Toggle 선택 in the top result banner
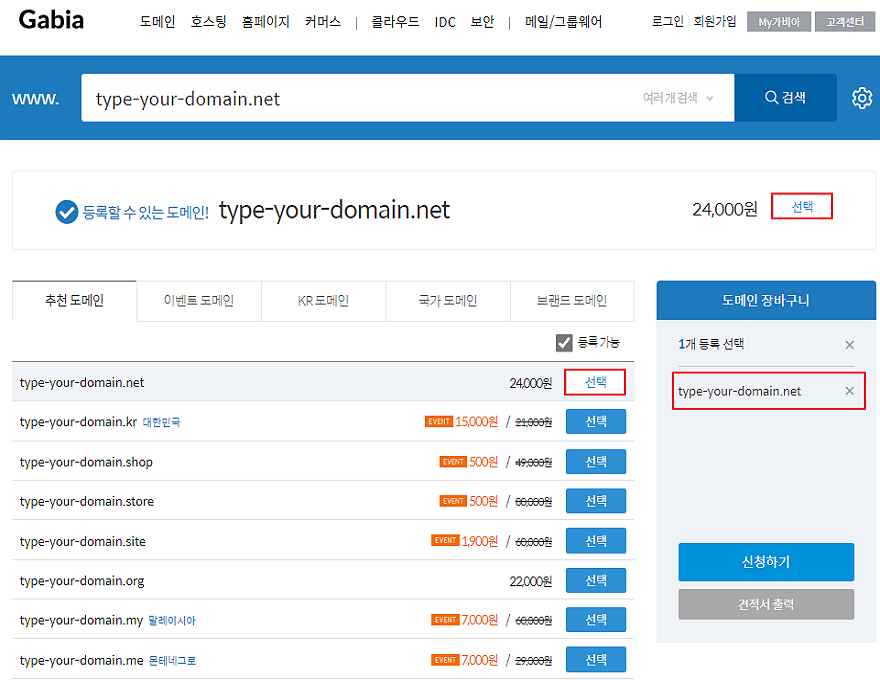880x680 pixels. click(x=802, y=207)
